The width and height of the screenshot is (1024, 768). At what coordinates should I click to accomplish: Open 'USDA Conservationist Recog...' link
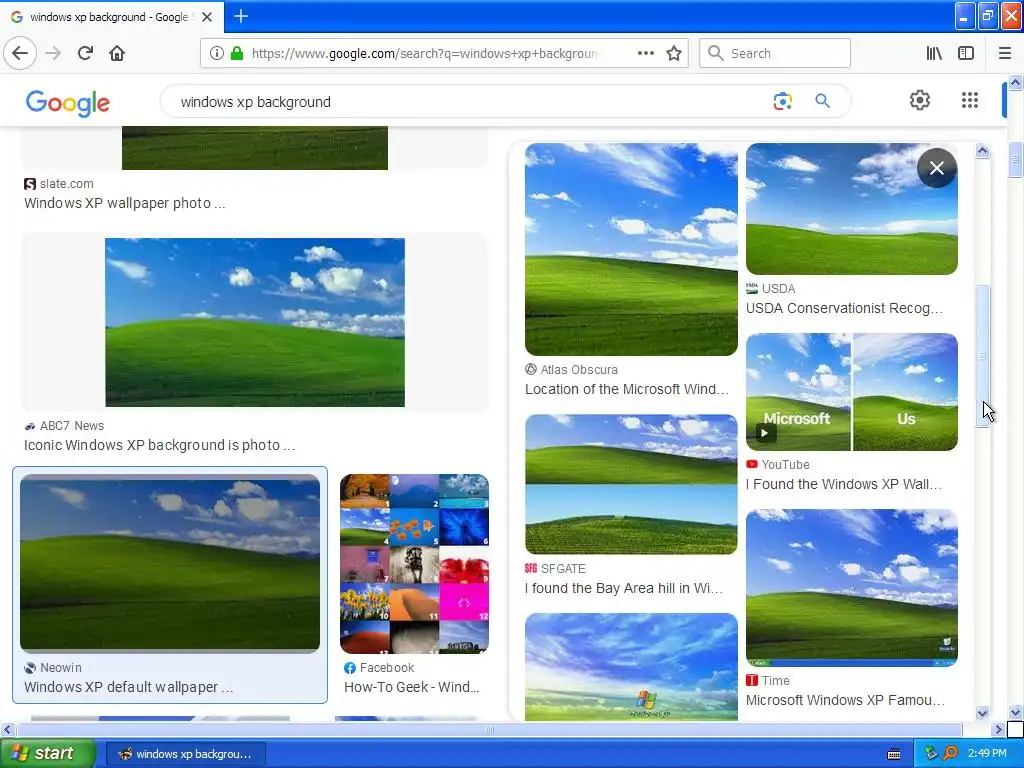844,308
